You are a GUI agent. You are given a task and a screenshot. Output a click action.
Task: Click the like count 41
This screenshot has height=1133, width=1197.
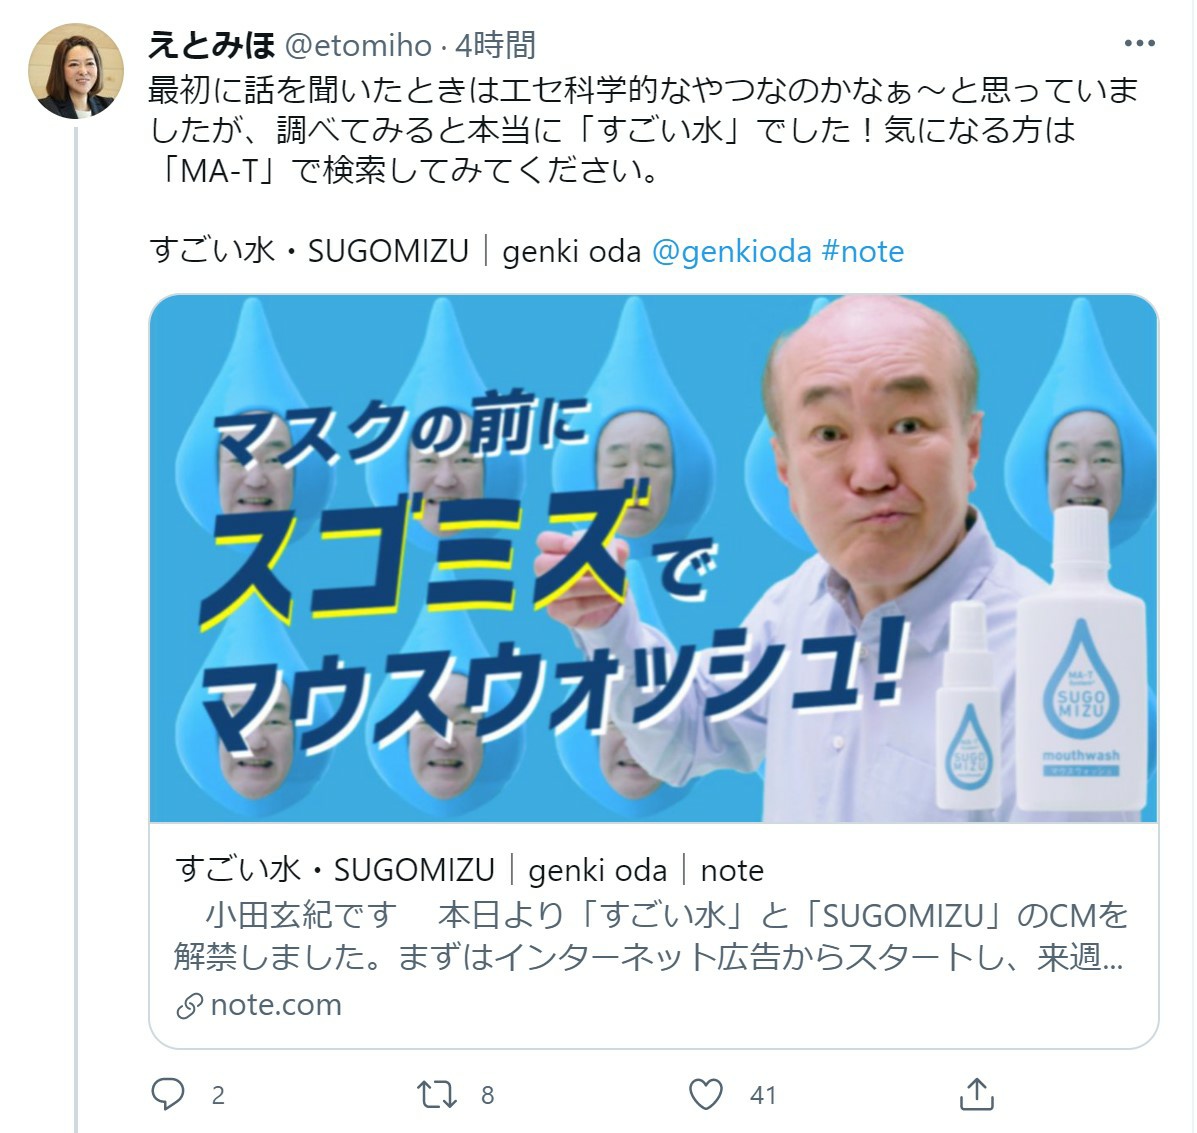click(763, 1095)
